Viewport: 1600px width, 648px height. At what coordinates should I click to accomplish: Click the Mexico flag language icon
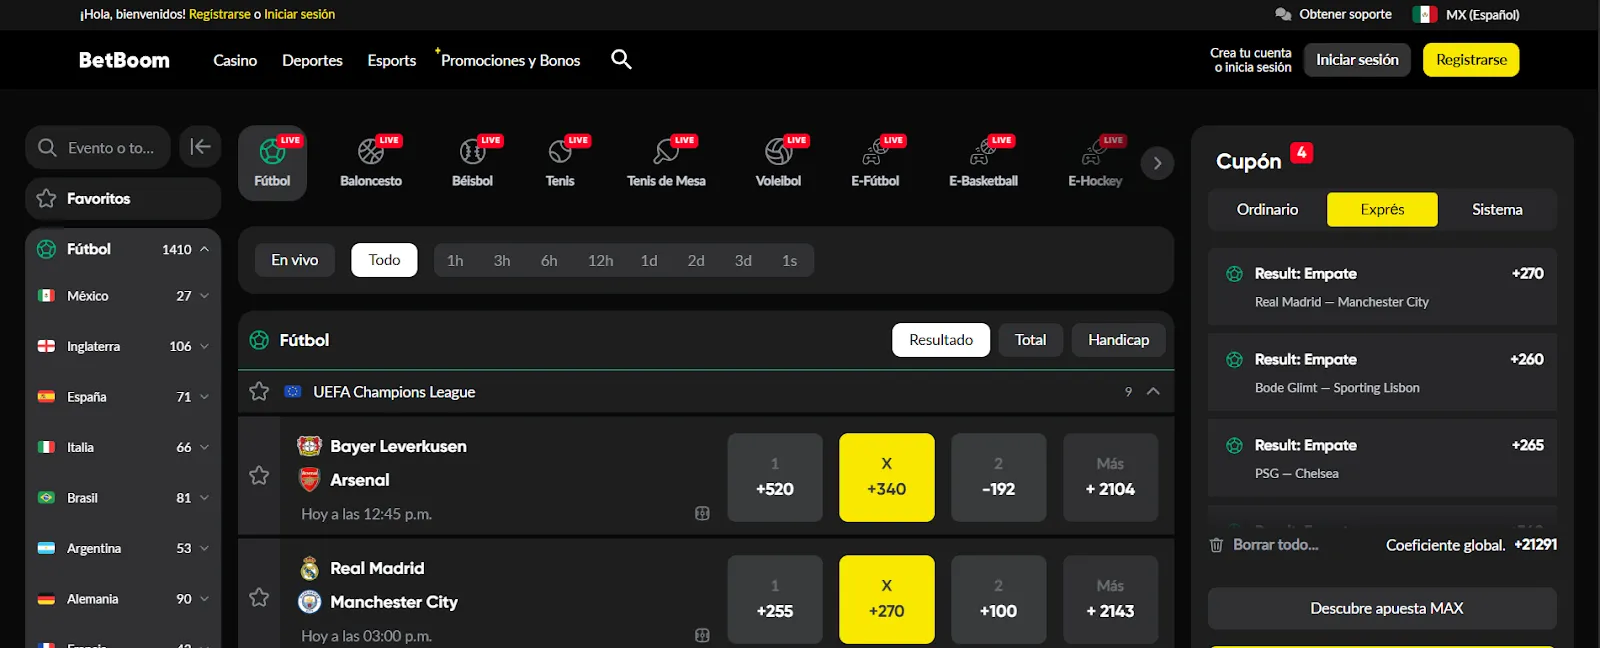pos(1424,14)
